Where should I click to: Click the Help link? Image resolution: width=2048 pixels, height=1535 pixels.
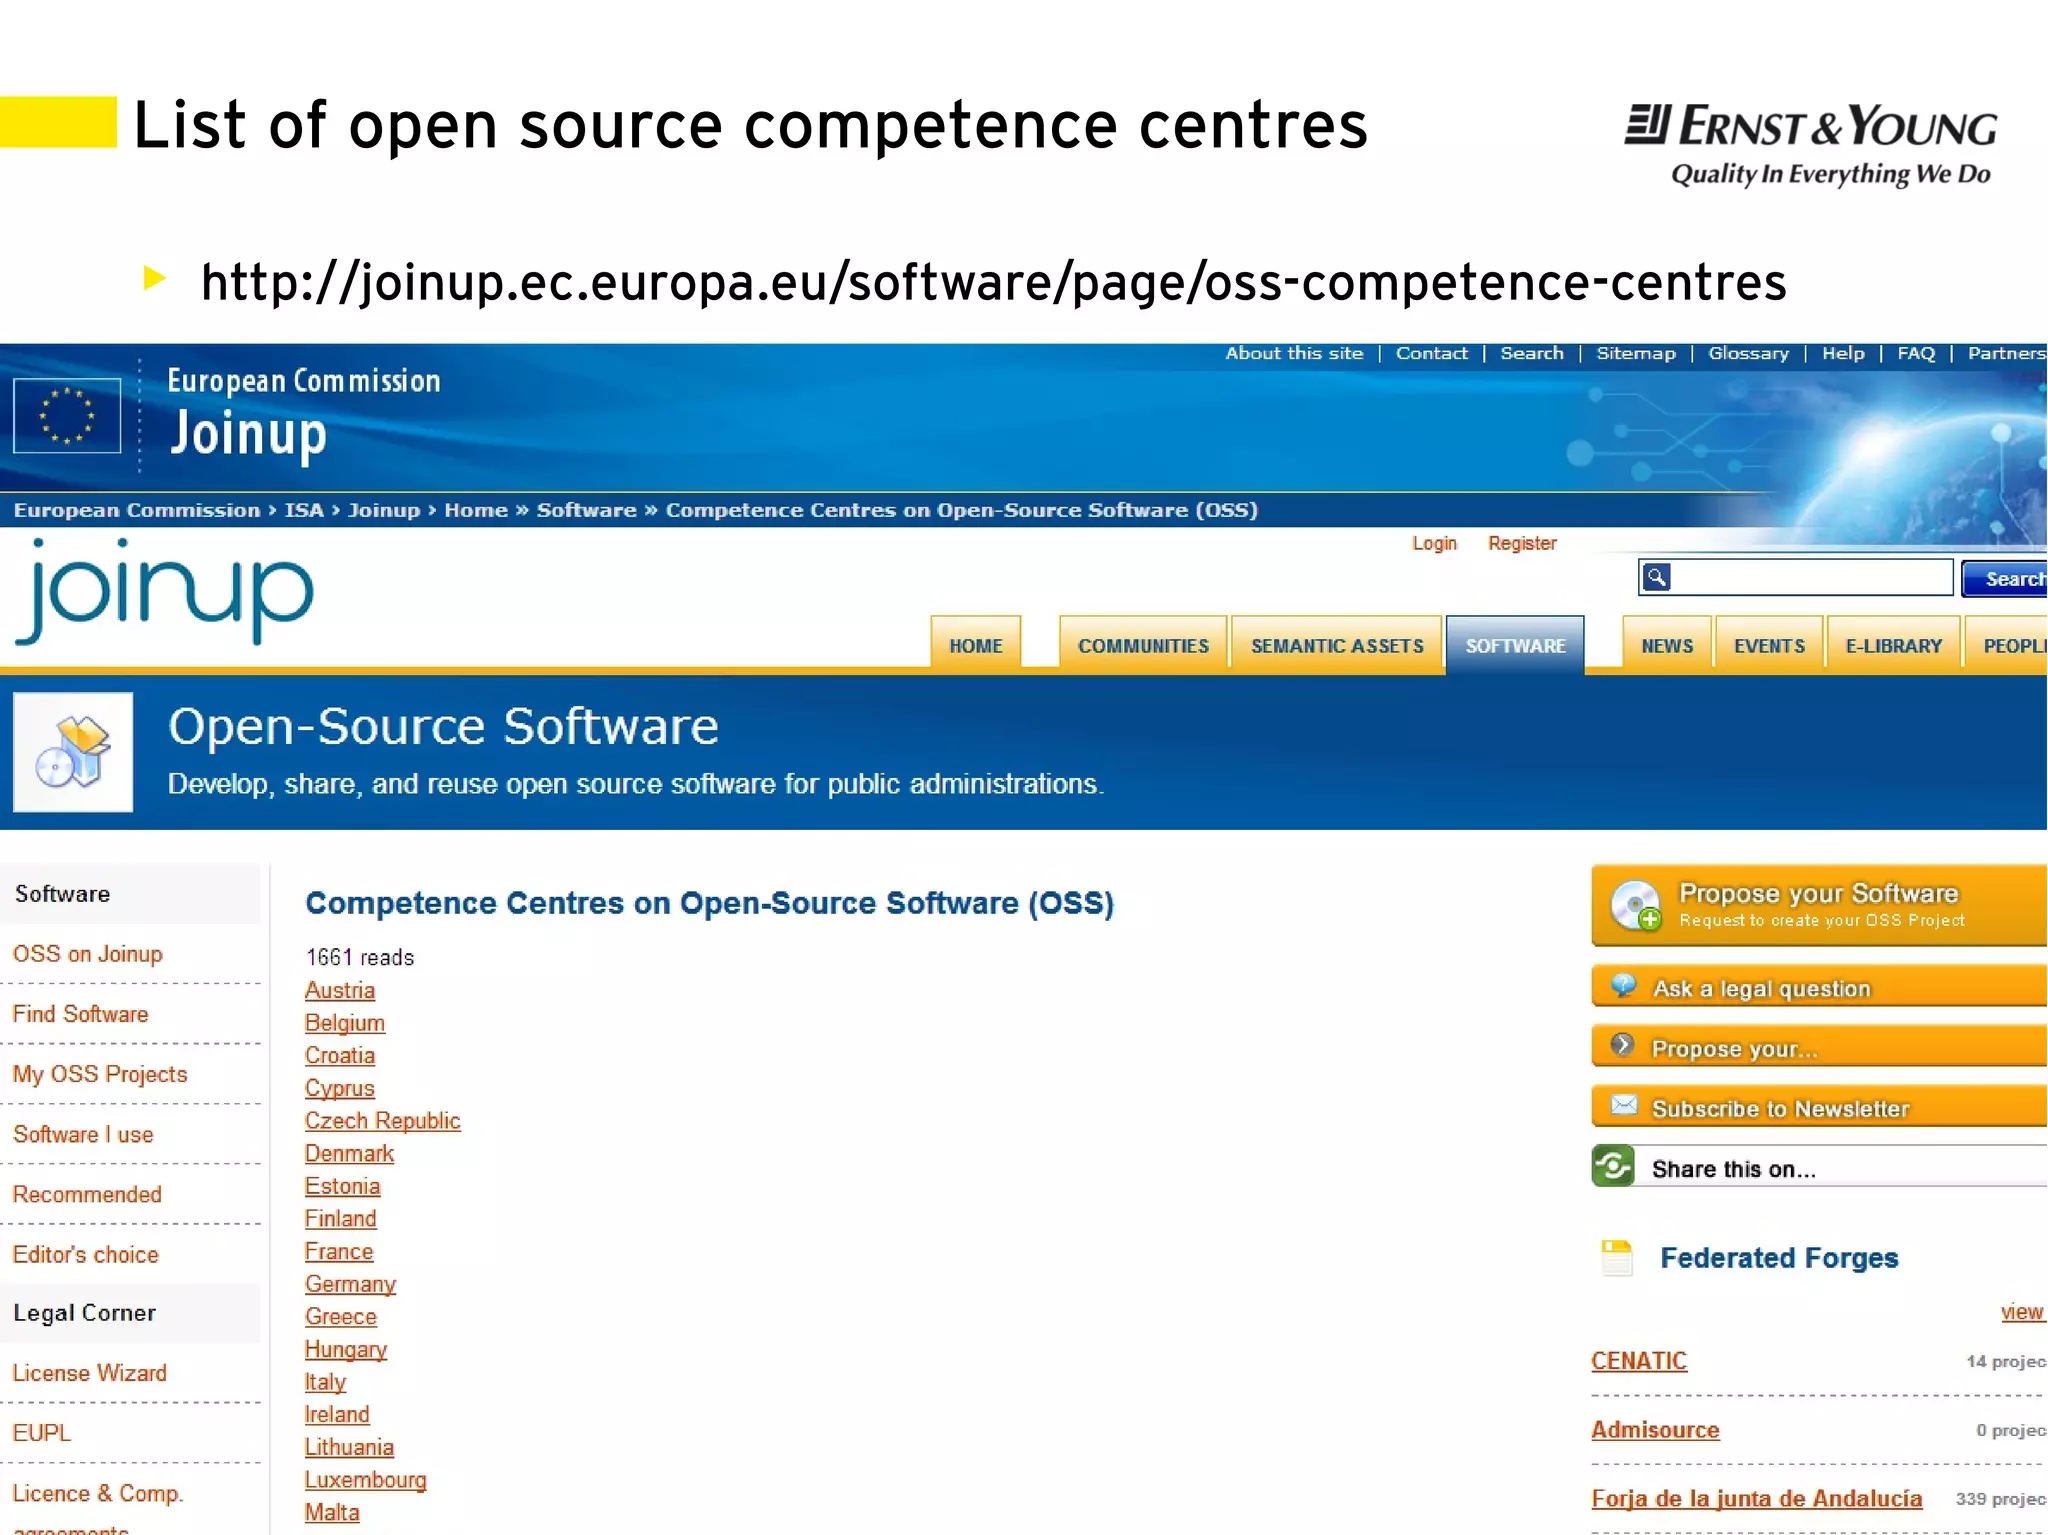click(x=1842, y=353)
